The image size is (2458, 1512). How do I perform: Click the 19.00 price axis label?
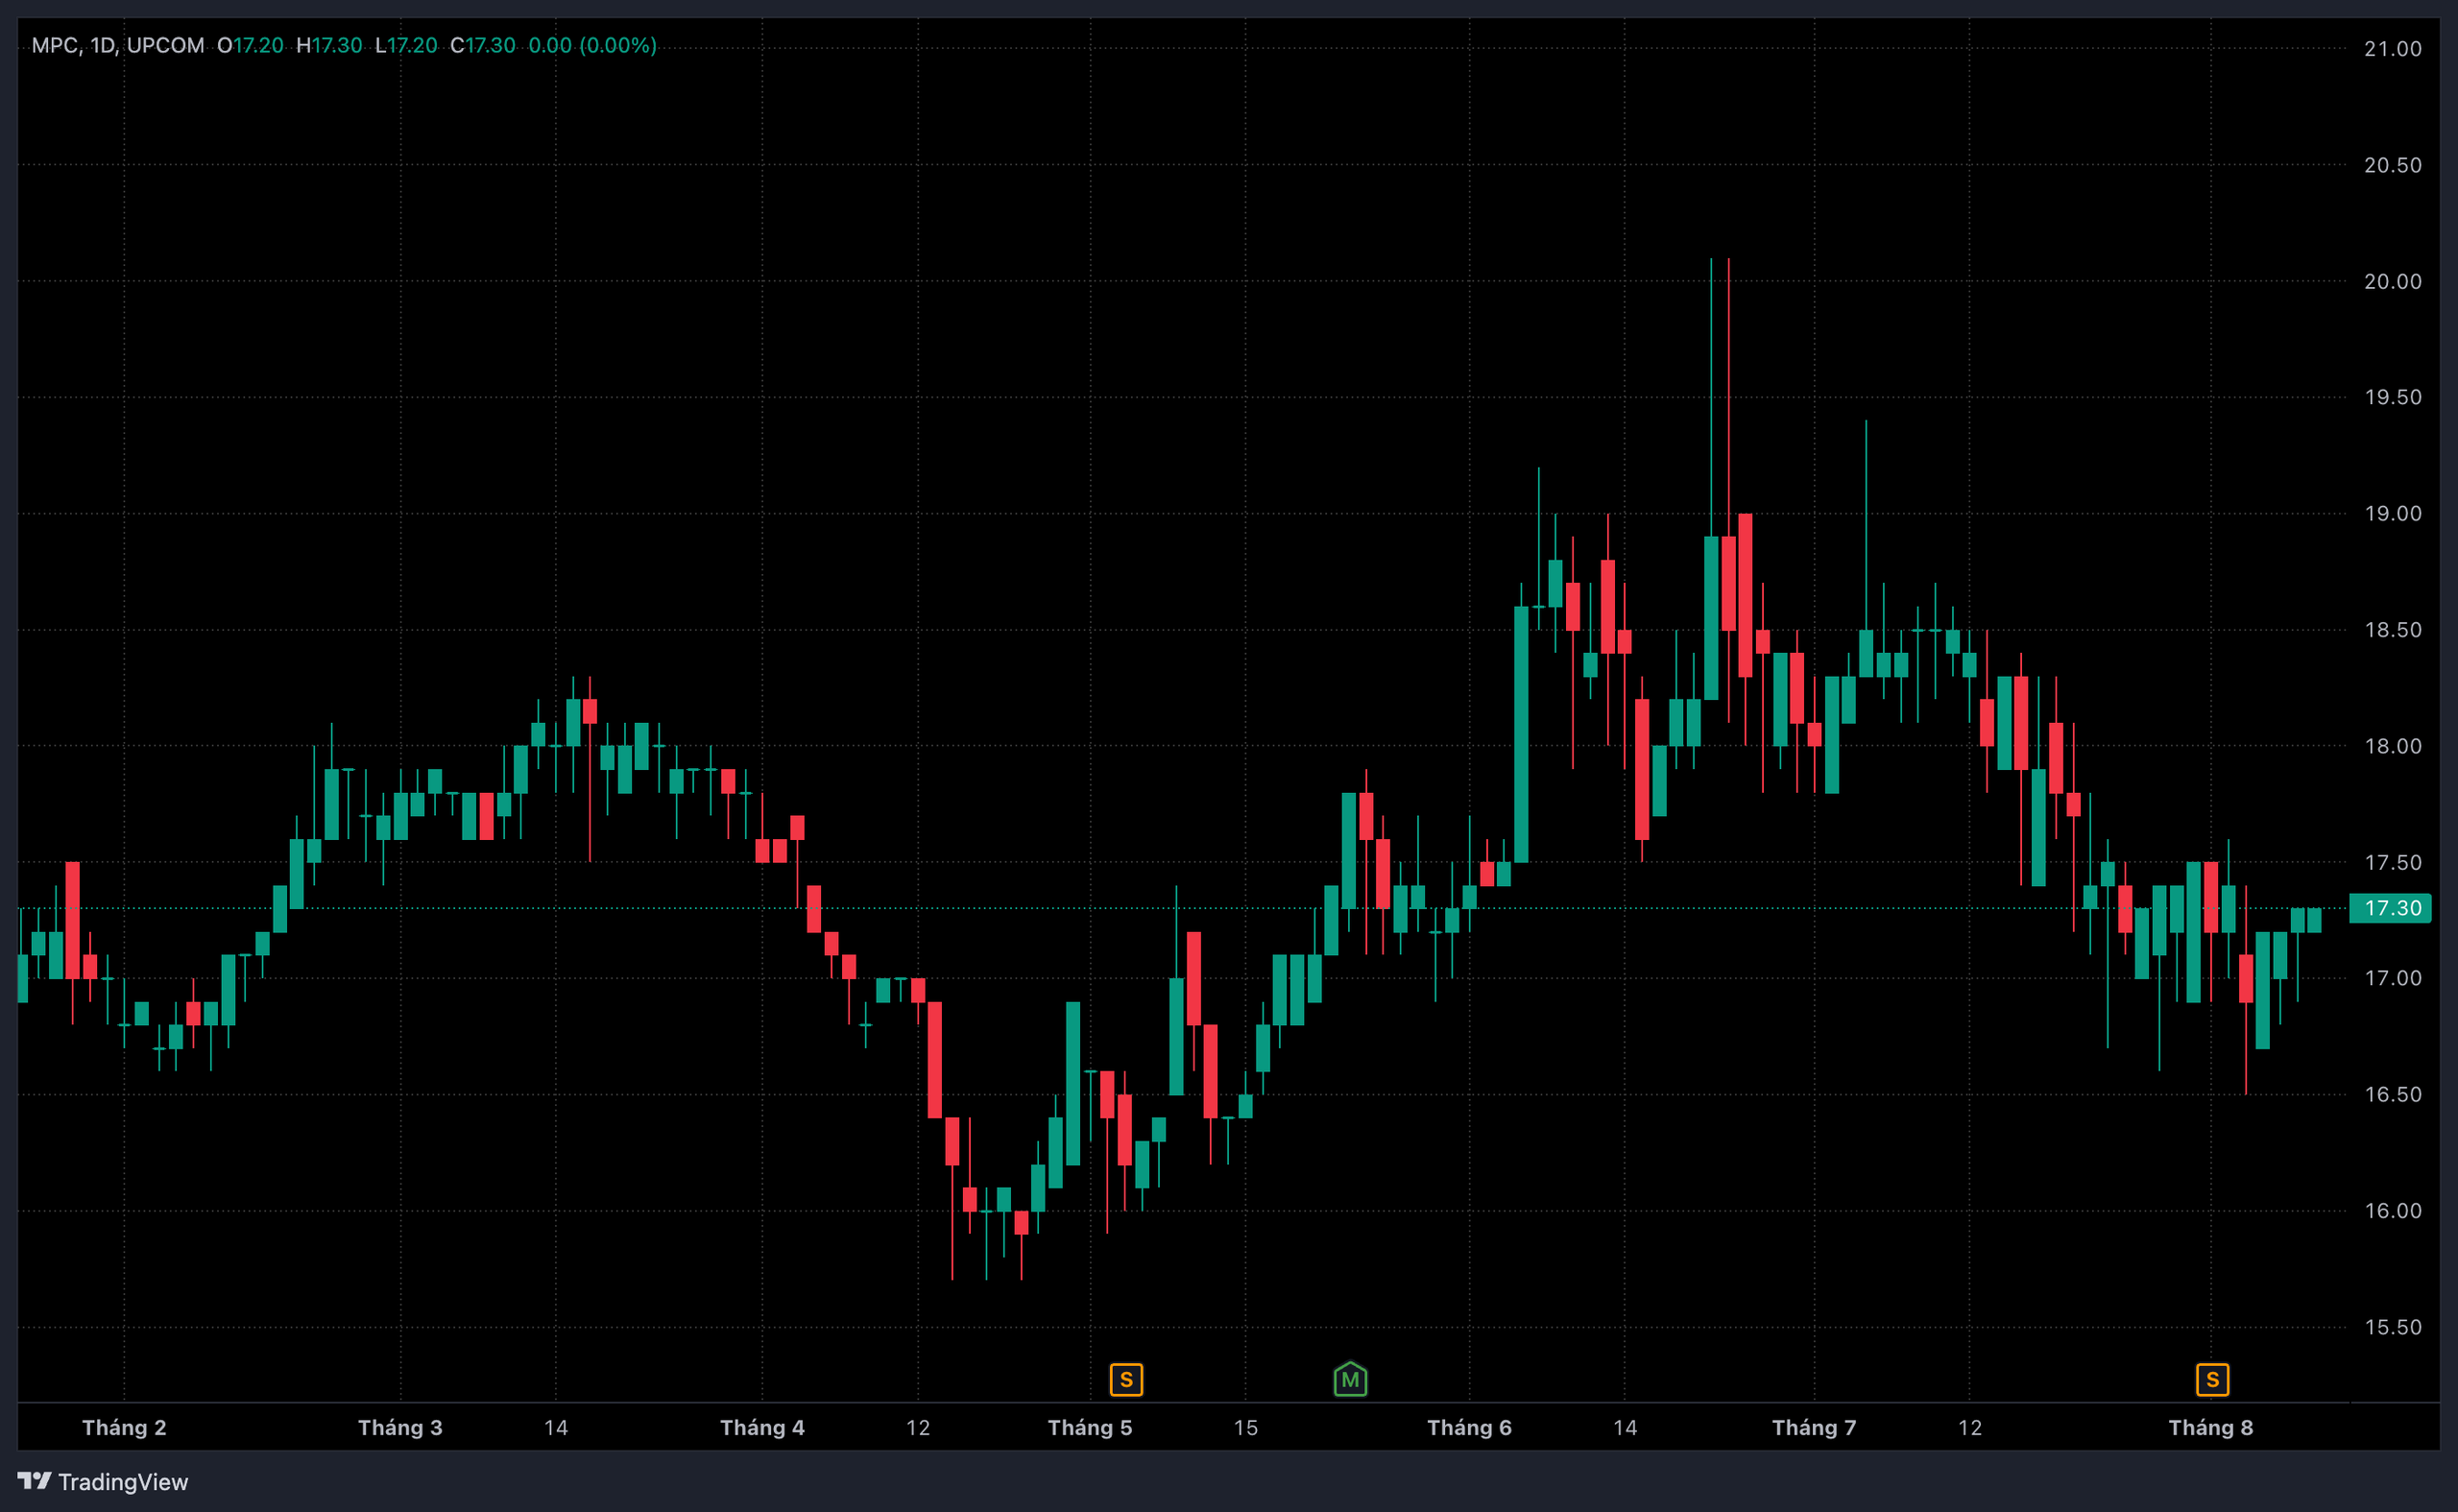tap(2392, 513)
